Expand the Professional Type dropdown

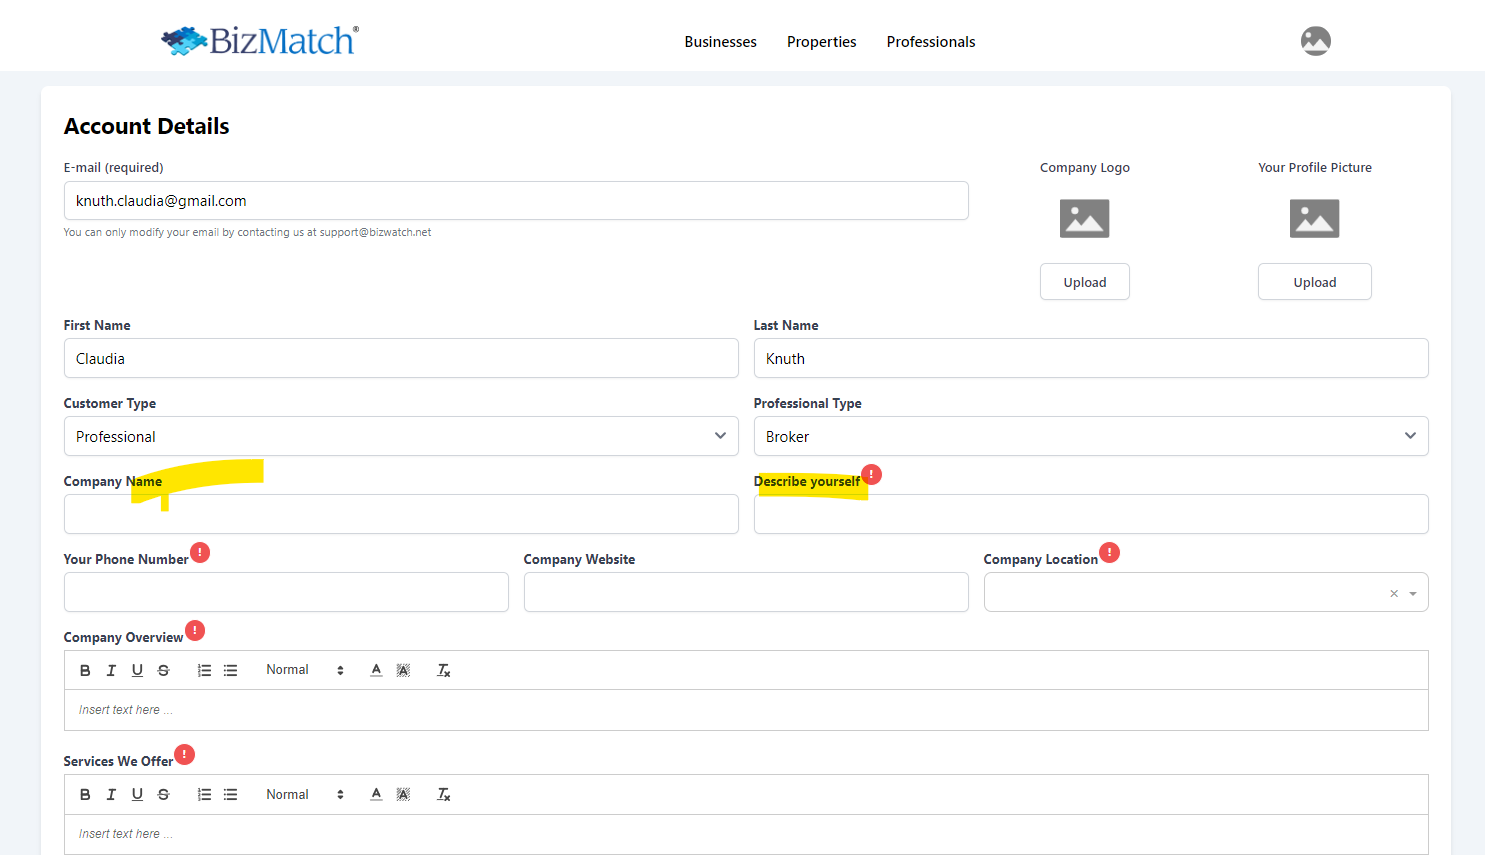pyautogui.click(x=1090, y=436)
